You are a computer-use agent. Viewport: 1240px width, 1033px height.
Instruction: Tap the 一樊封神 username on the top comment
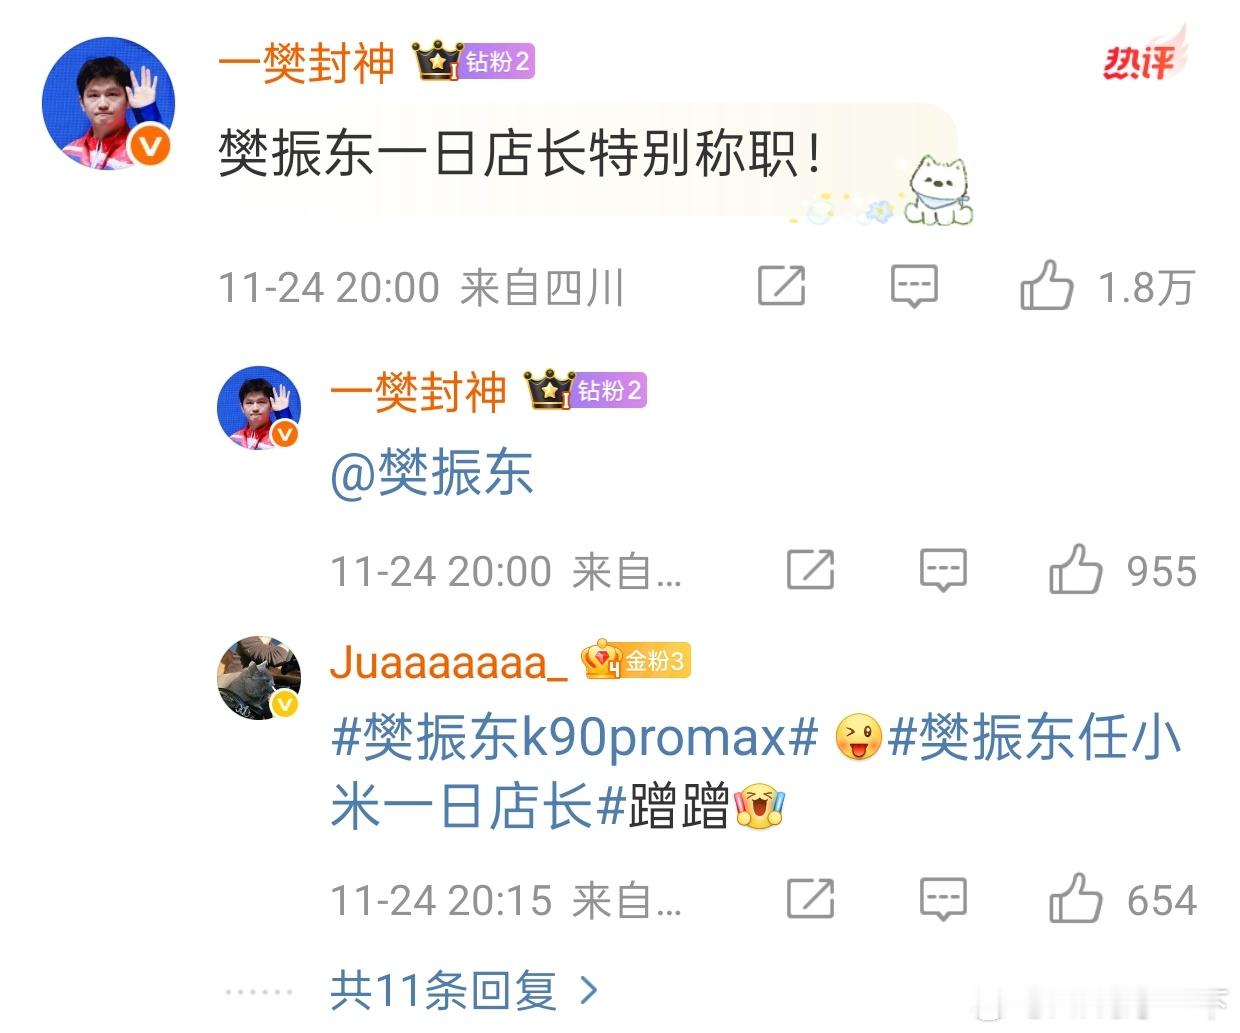tap(307, 63)
